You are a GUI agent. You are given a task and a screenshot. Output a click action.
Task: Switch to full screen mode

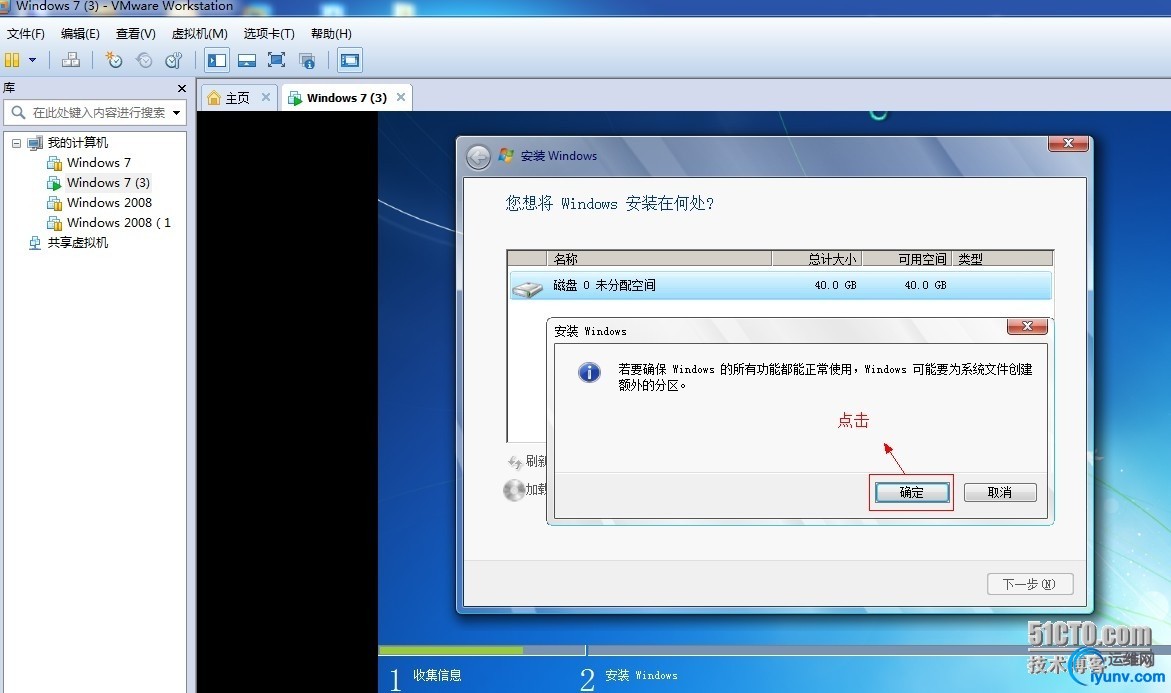(x=276, y=60)
